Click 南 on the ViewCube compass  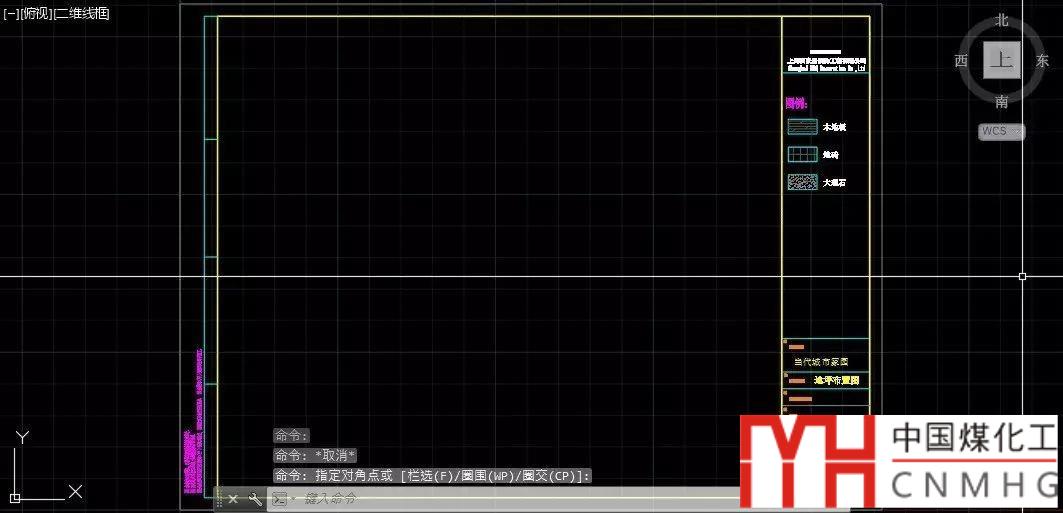[1002, 102]
